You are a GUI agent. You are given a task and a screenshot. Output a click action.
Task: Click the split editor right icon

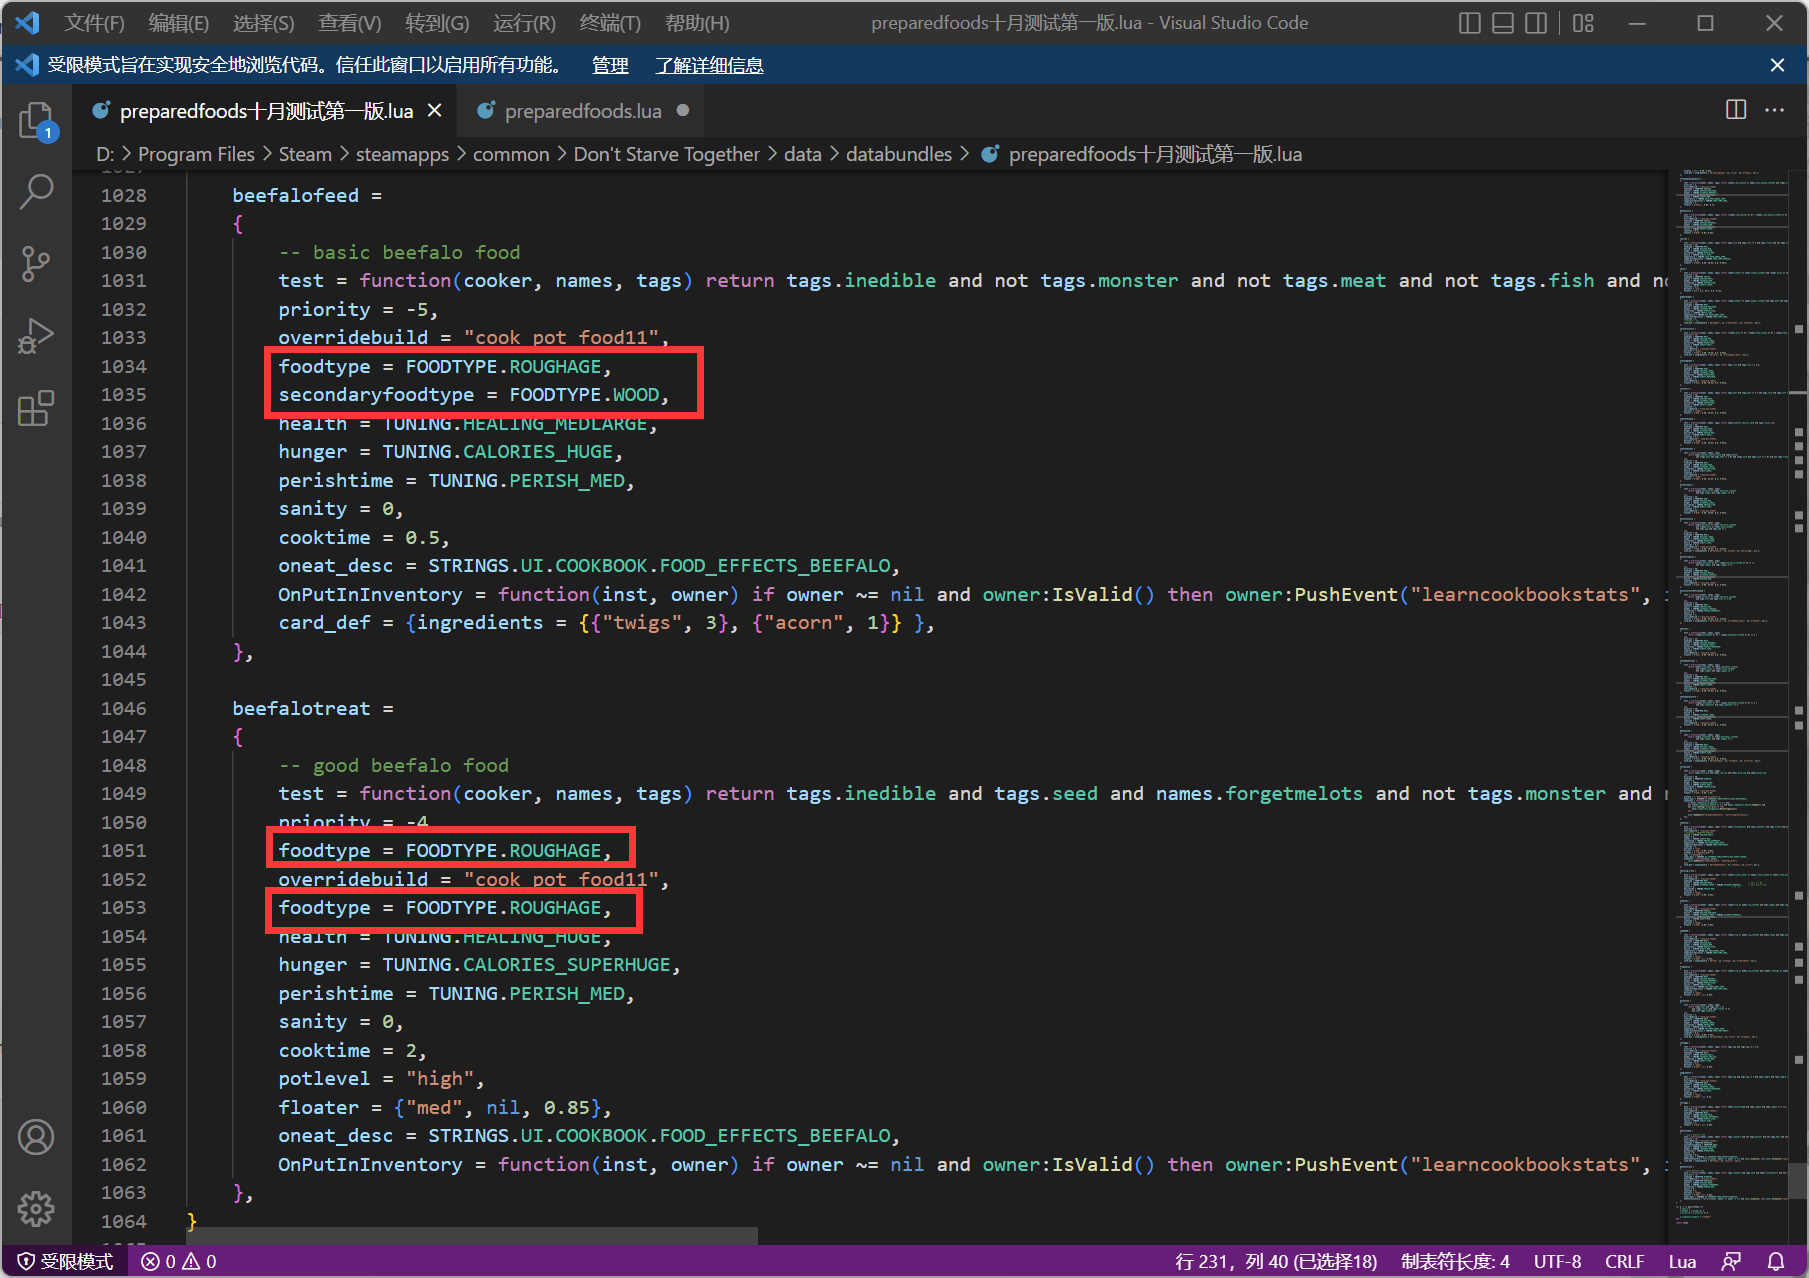1736,110
